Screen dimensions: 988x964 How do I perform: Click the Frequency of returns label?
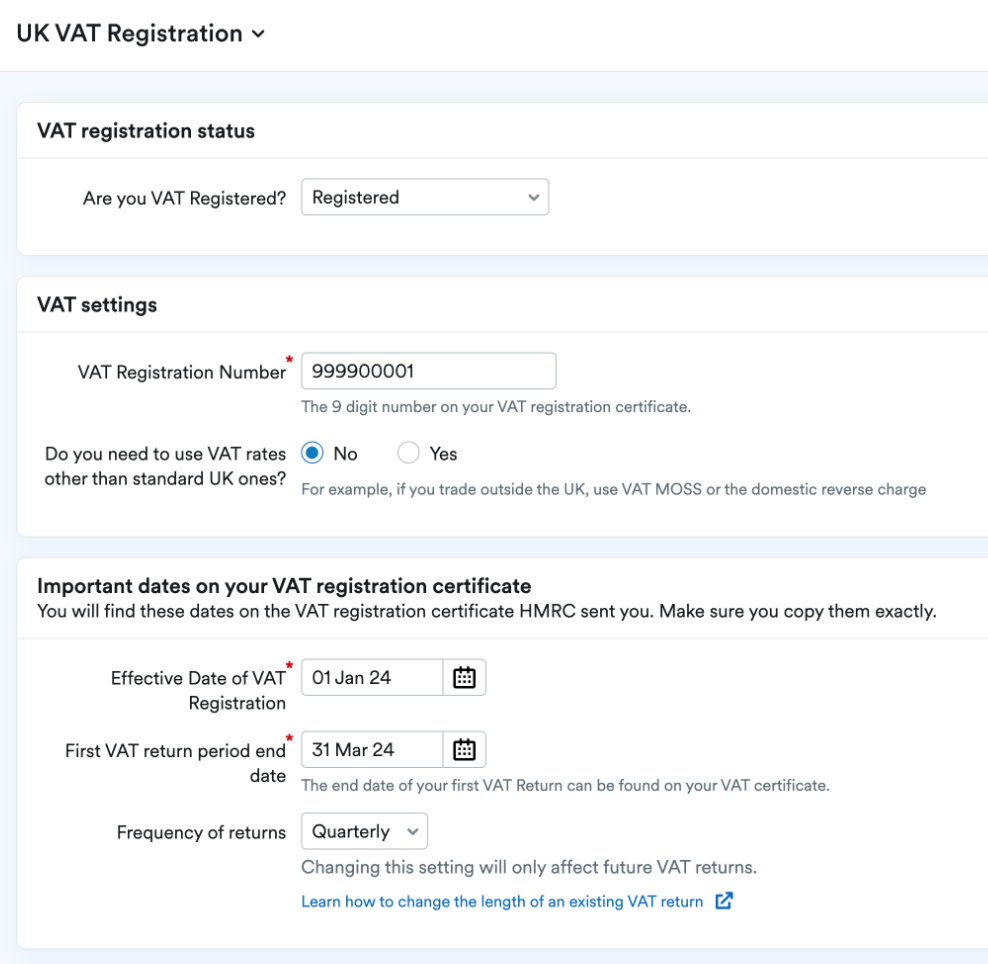tap(201, 832)
